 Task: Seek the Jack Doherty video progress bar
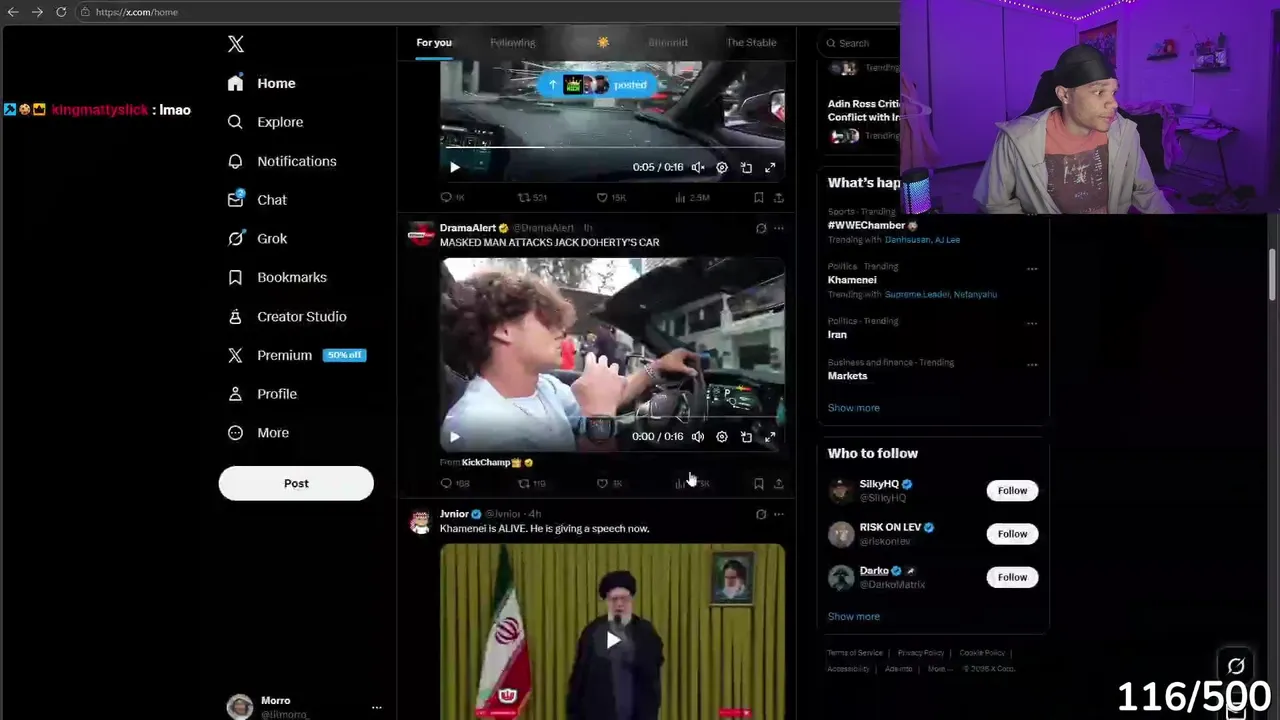(x=612, y=417)
